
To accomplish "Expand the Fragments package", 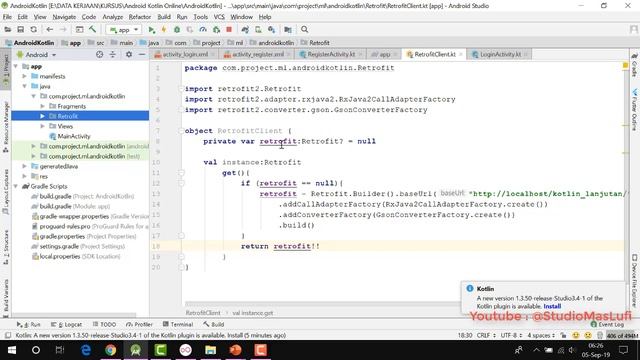I will [42, 106].
